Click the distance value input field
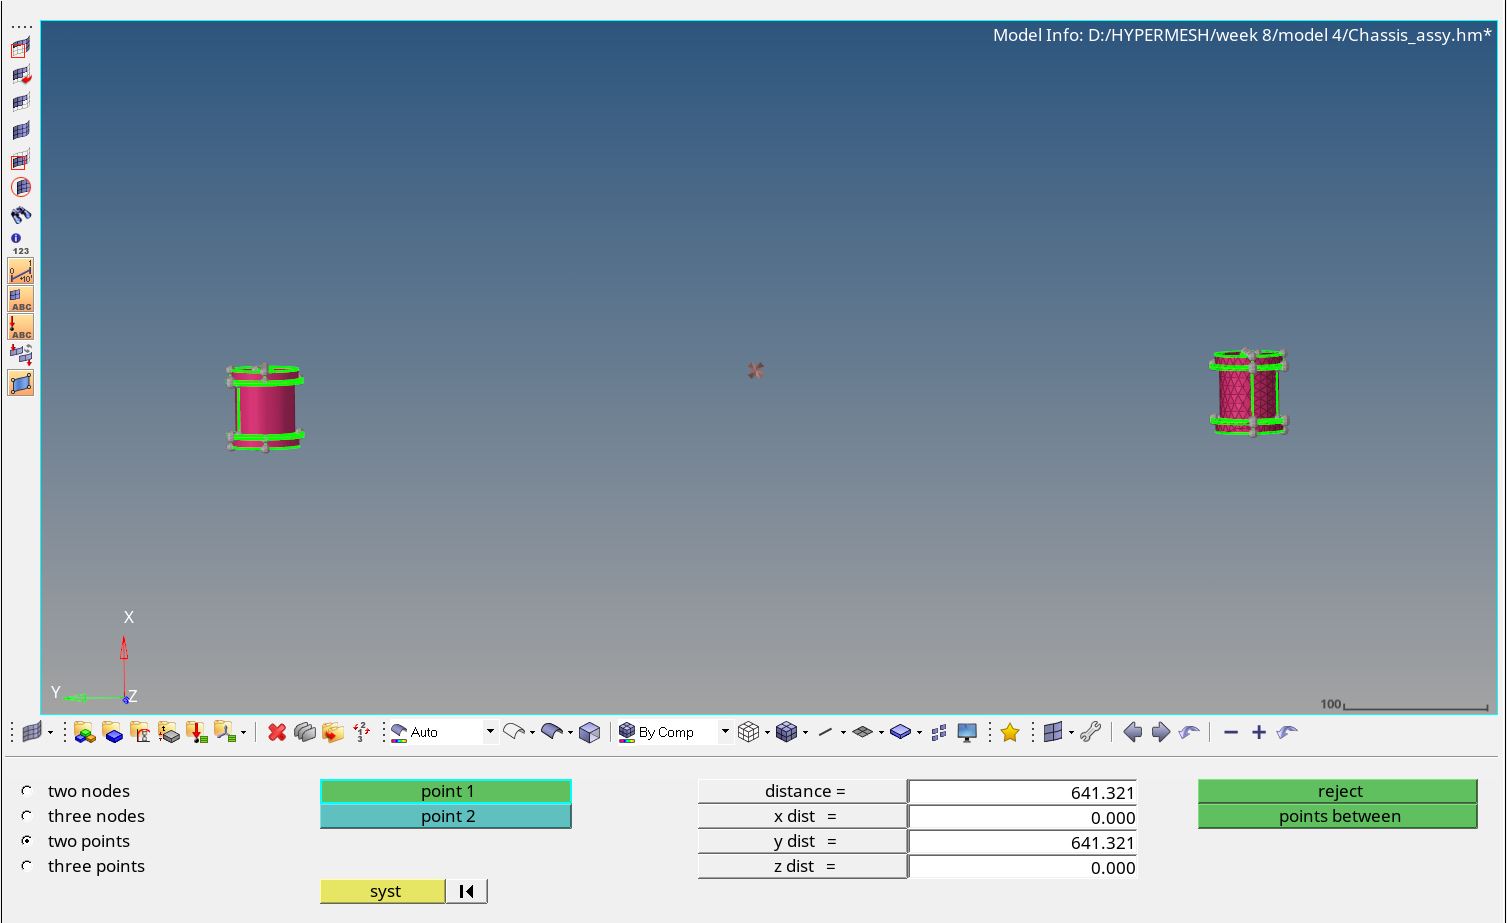Screen dimensions: 1507x923 coord(1020,790)
